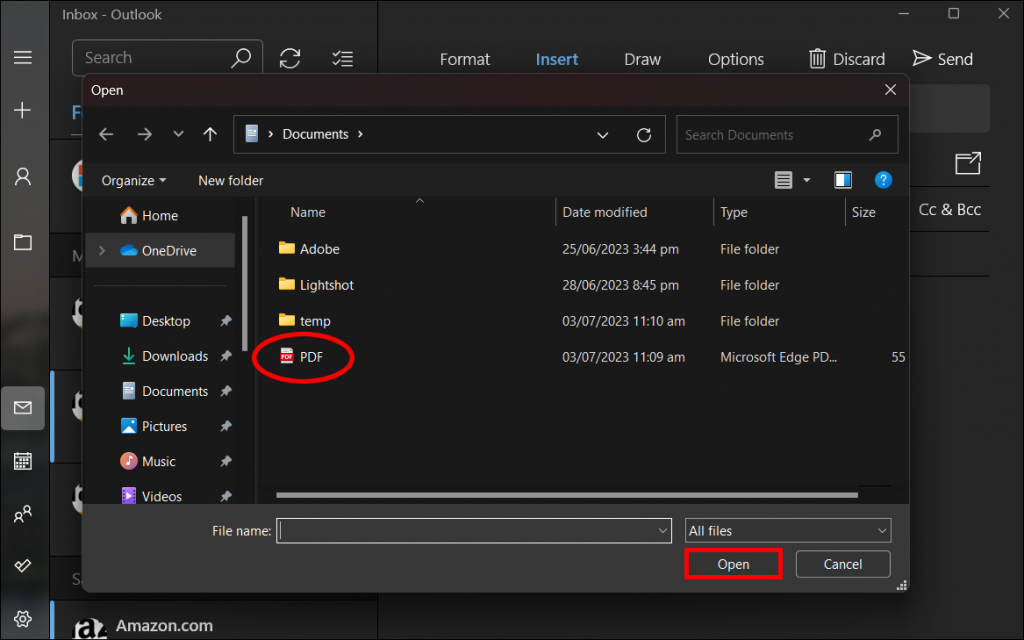This screenshot has height=640, width=1024.
Task: Pop out the compose window using its icon
Action: (967, 163)
